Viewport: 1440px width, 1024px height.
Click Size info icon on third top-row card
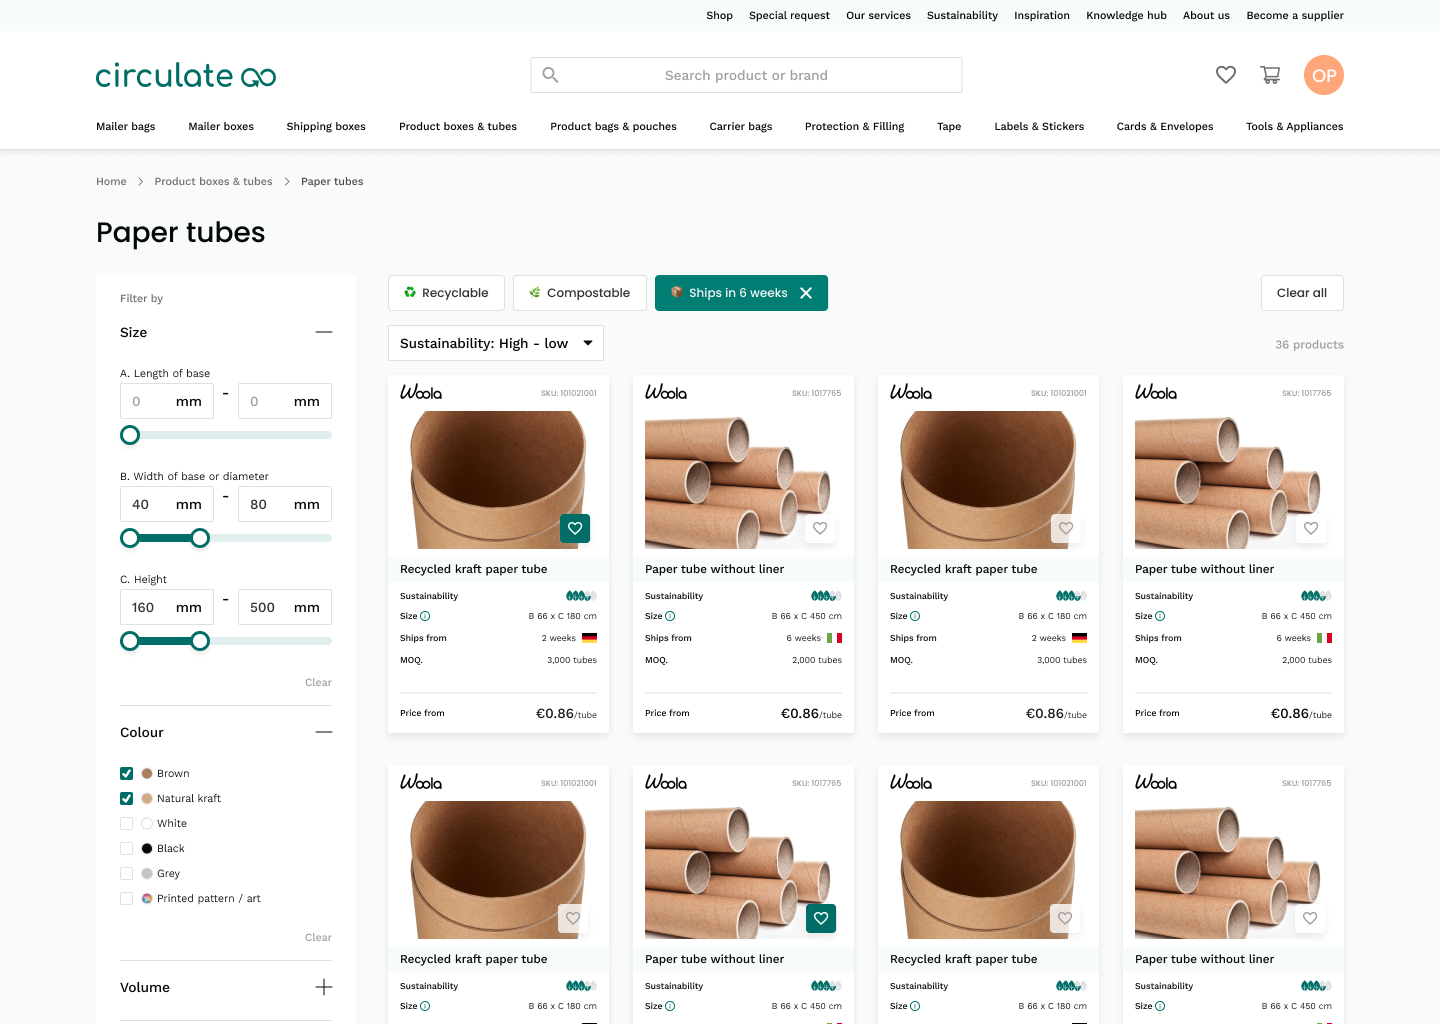coord(915,616)
